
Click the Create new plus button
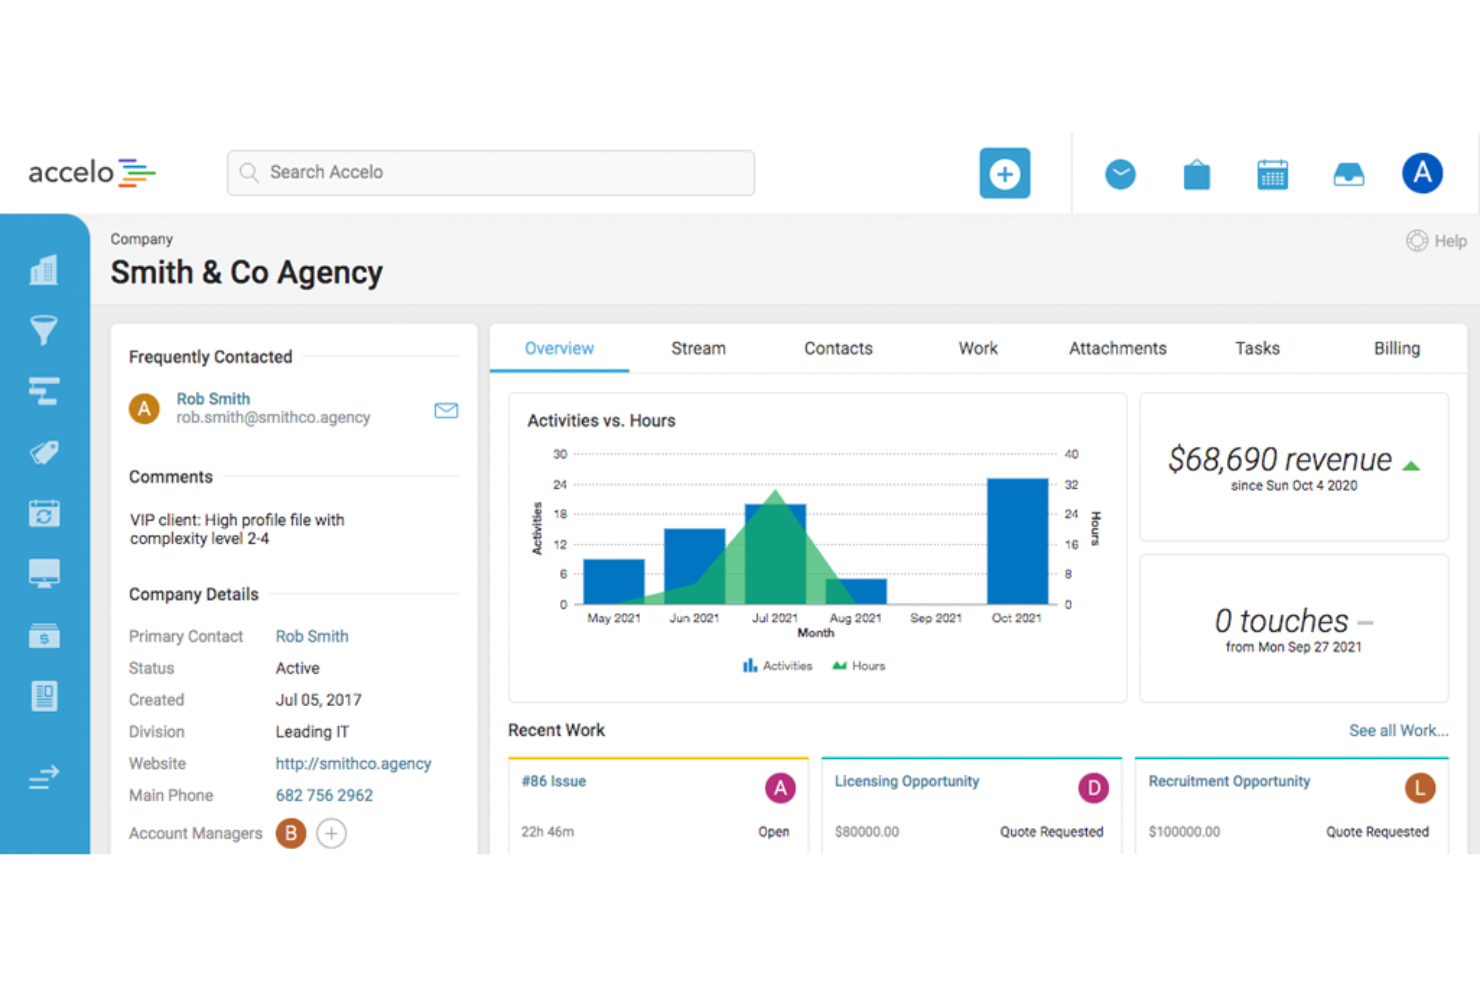(x=1004, y=173)
